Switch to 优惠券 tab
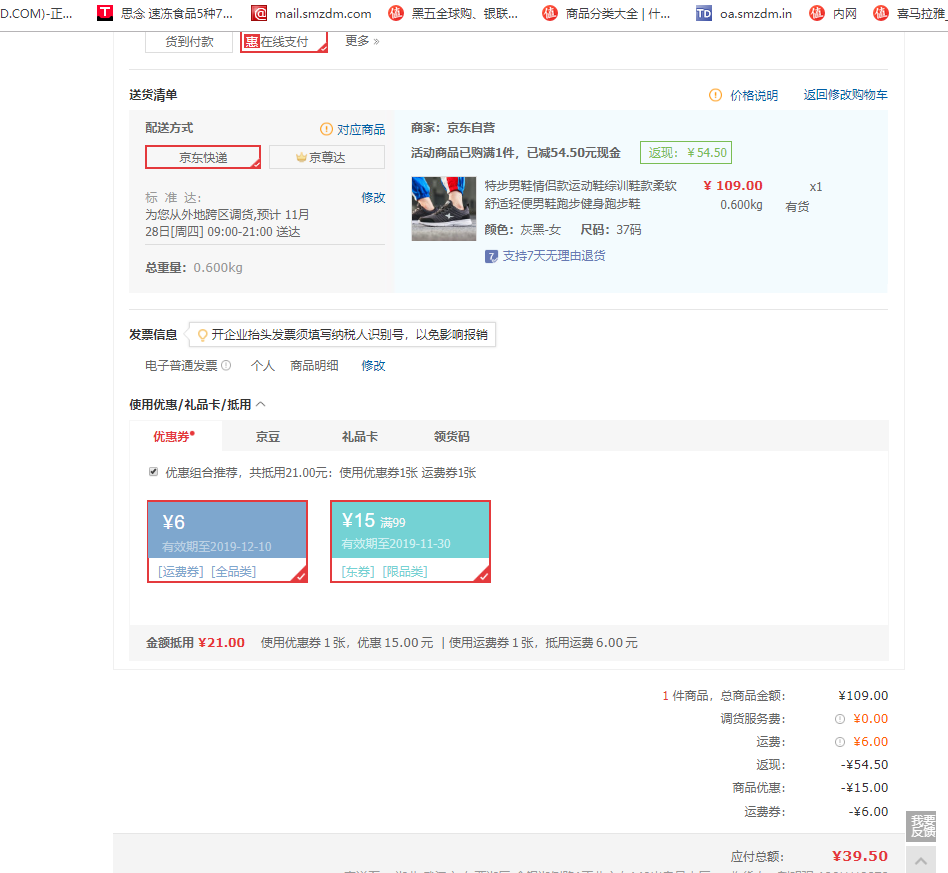Image resolution: width=948 pixels, height=873 pixels. (x=175, y=436)
